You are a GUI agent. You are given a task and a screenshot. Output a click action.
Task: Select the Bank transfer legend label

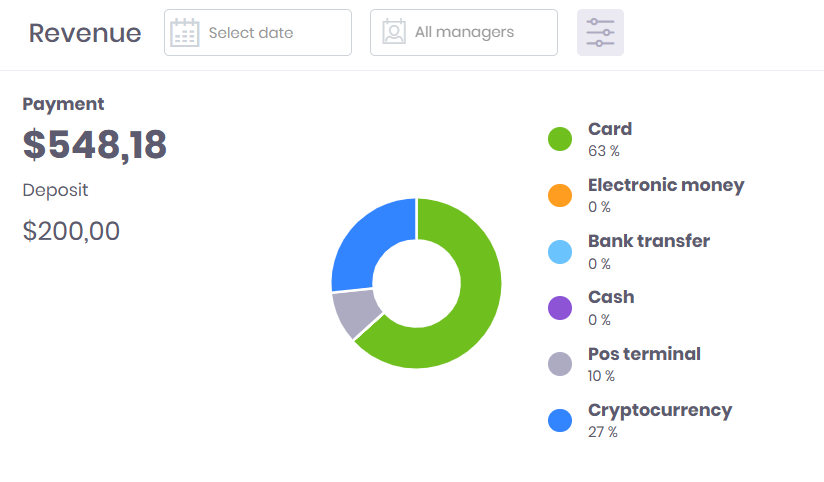point(649,241)
